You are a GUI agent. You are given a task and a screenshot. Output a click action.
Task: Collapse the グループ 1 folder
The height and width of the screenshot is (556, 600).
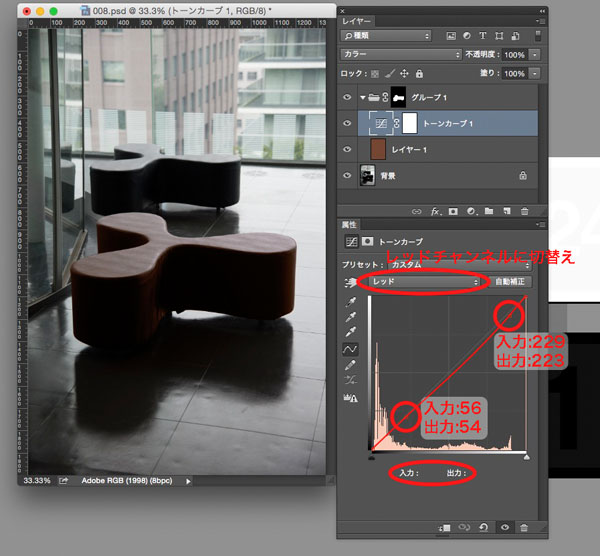362,97
